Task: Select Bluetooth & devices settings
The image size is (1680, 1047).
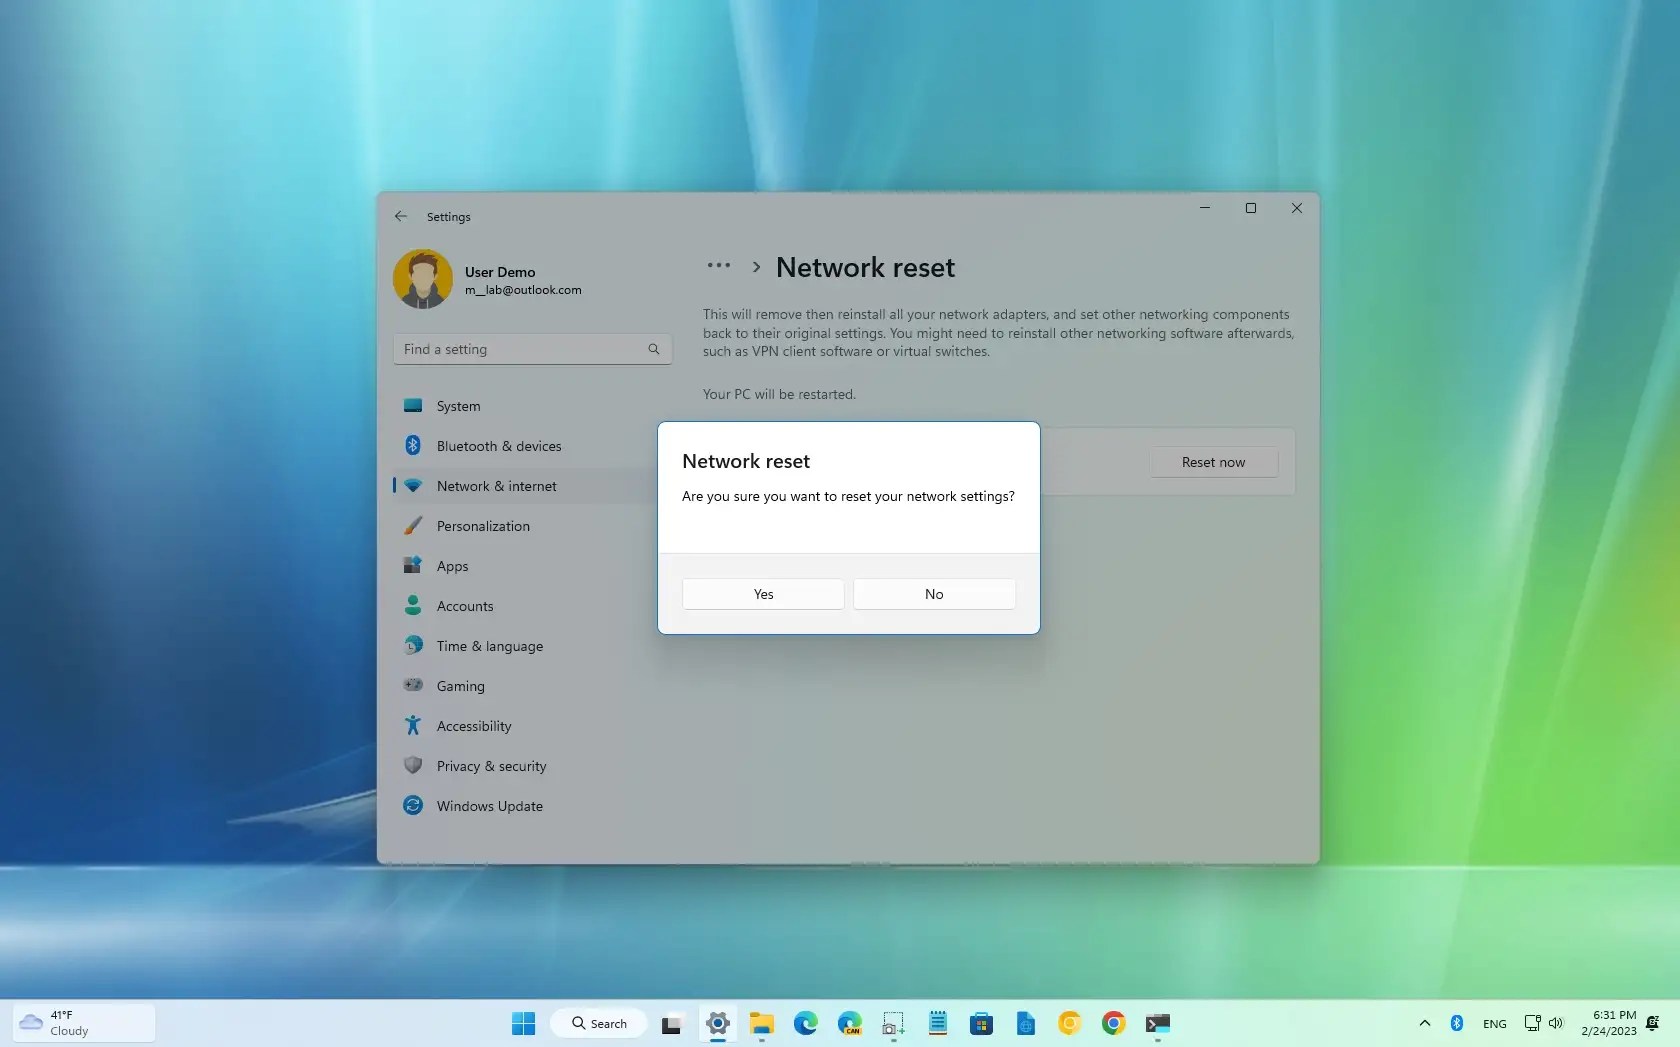Action: (x=497, y=446)
